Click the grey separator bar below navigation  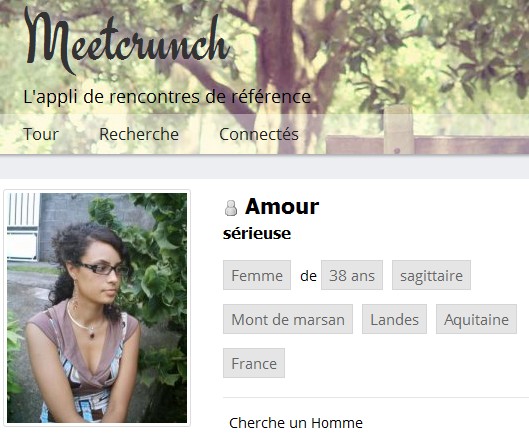tap(264, 167)
